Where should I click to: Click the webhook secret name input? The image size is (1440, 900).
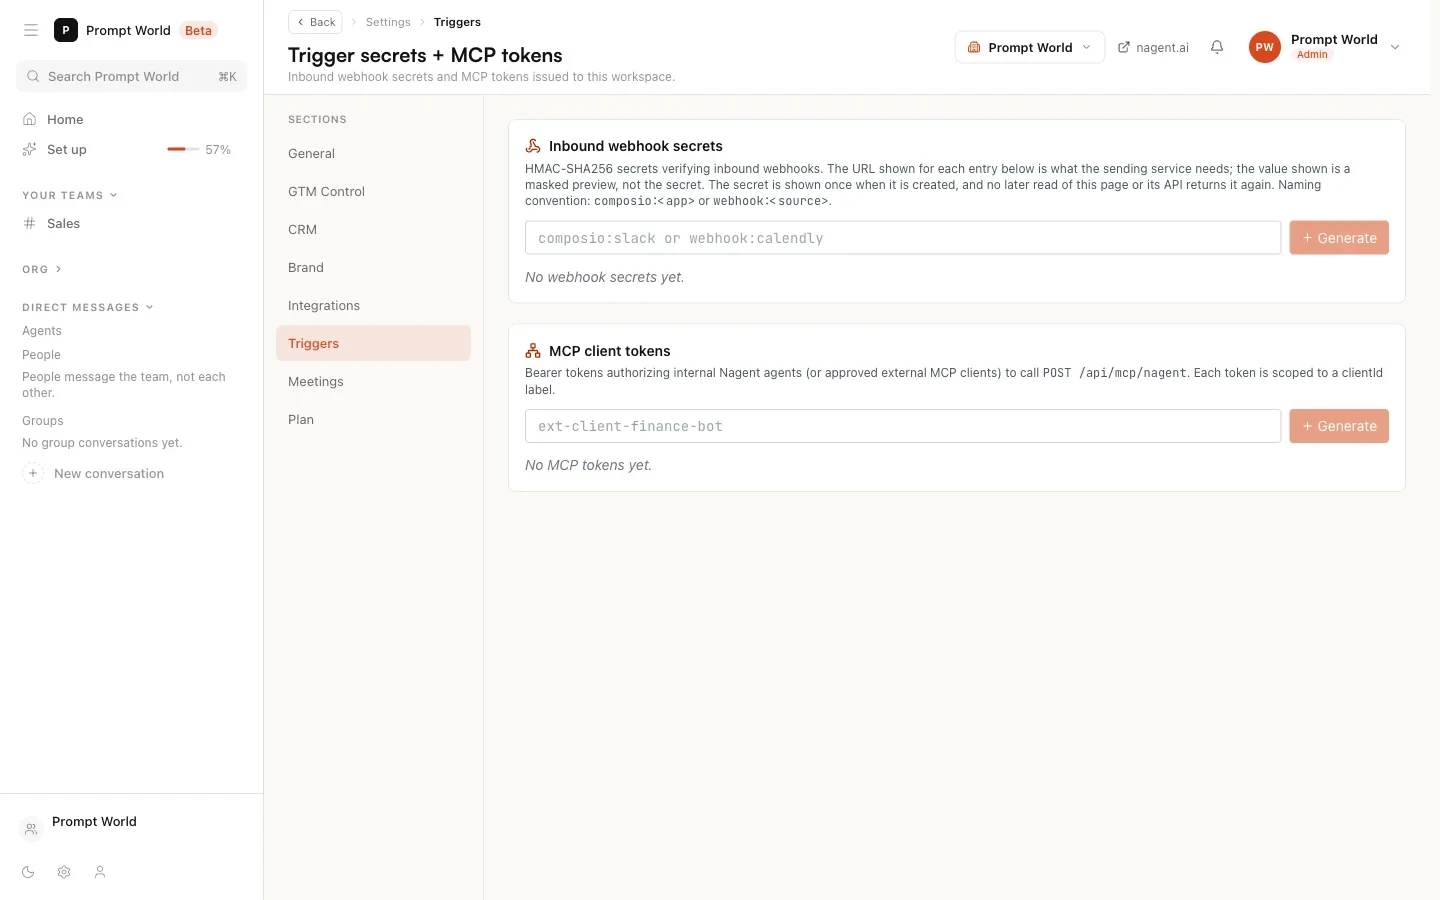[903, 238]
